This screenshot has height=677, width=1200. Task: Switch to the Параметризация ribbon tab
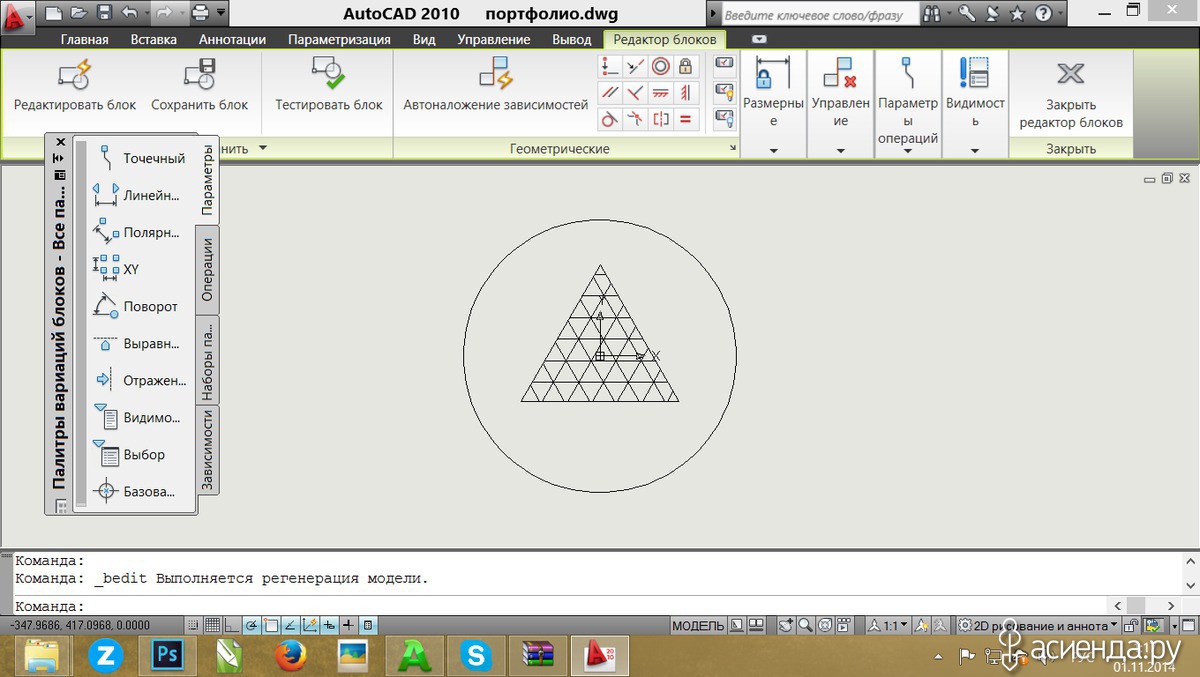click(x=339, y=39)
